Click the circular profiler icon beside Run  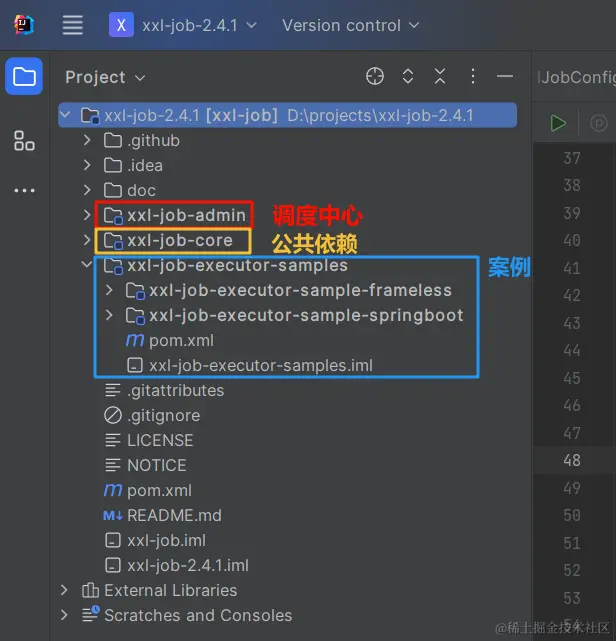599,123
